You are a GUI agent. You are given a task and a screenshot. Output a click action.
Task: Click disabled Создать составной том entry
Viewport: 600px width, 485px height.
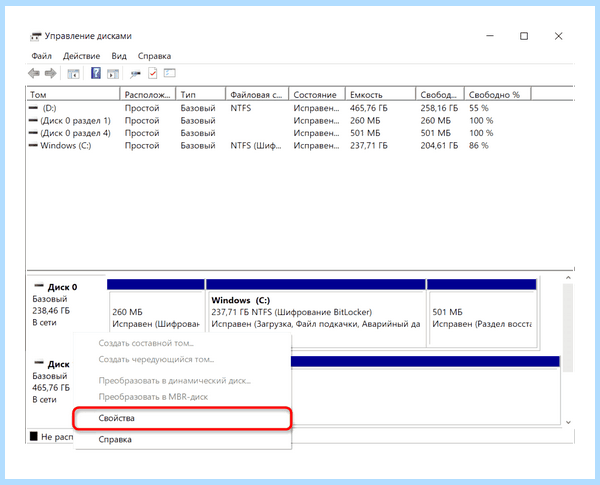[x=182, y=343]
